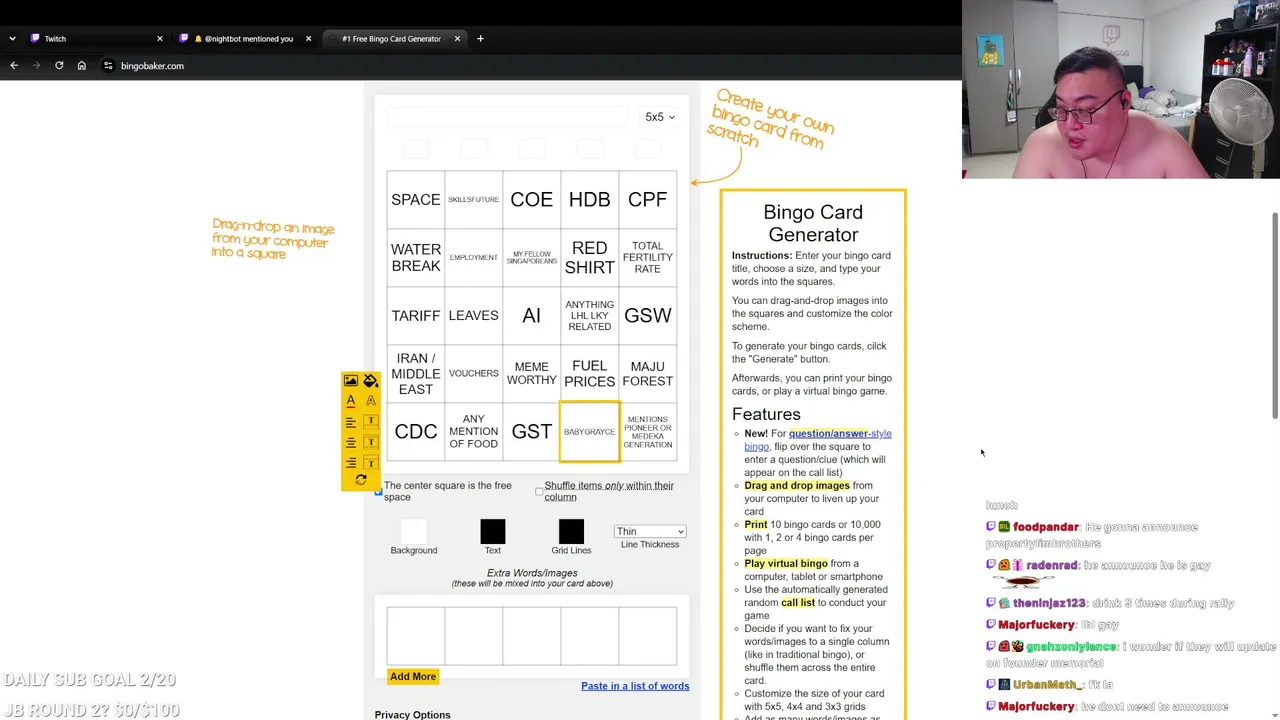The width and height of the screenshot is (1280, 720).
Task: Select the ANY MENTION OF FOOD square
Action: (474, 432)
